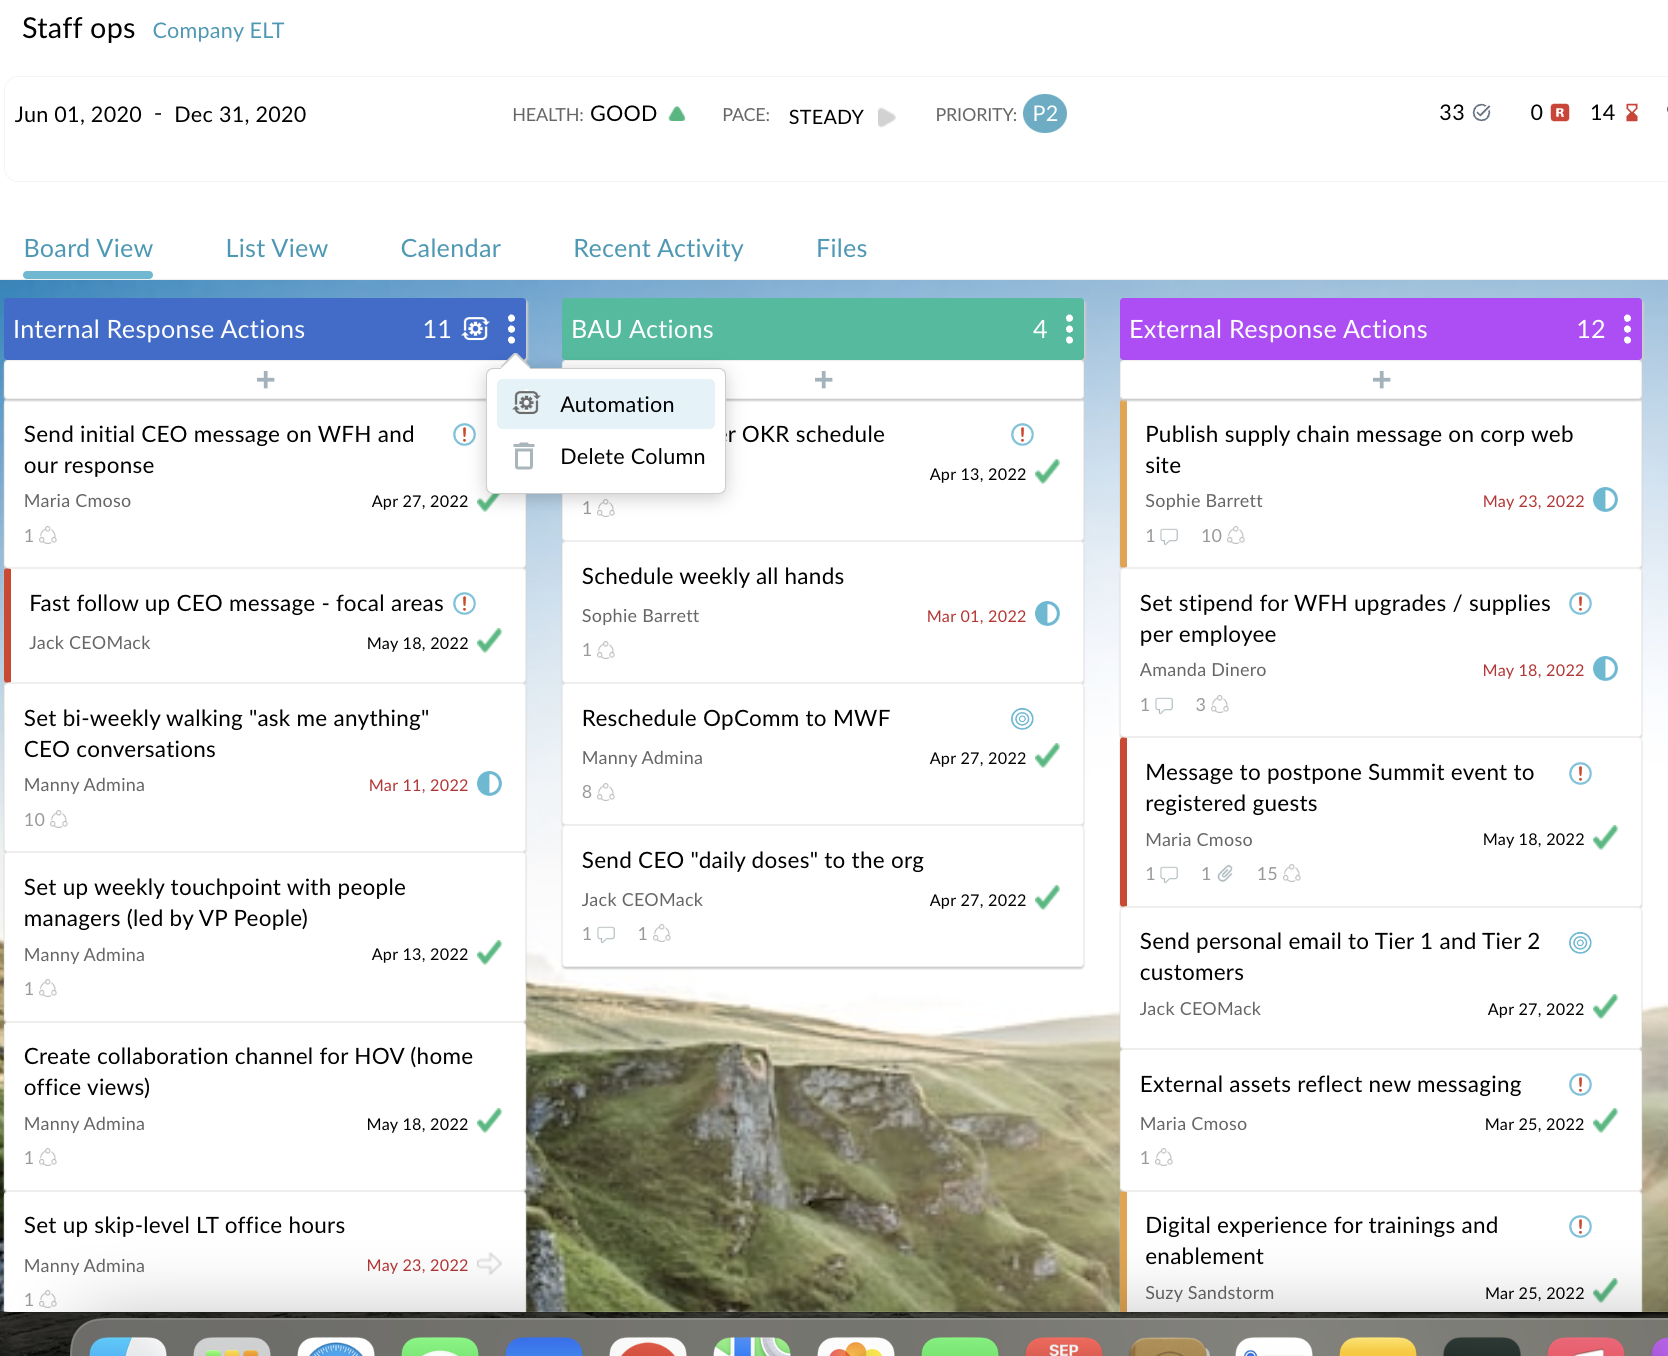The image size is (1668, 1356).
Task: Open the External assets reflect new messaging card
Action: 1330,1084
